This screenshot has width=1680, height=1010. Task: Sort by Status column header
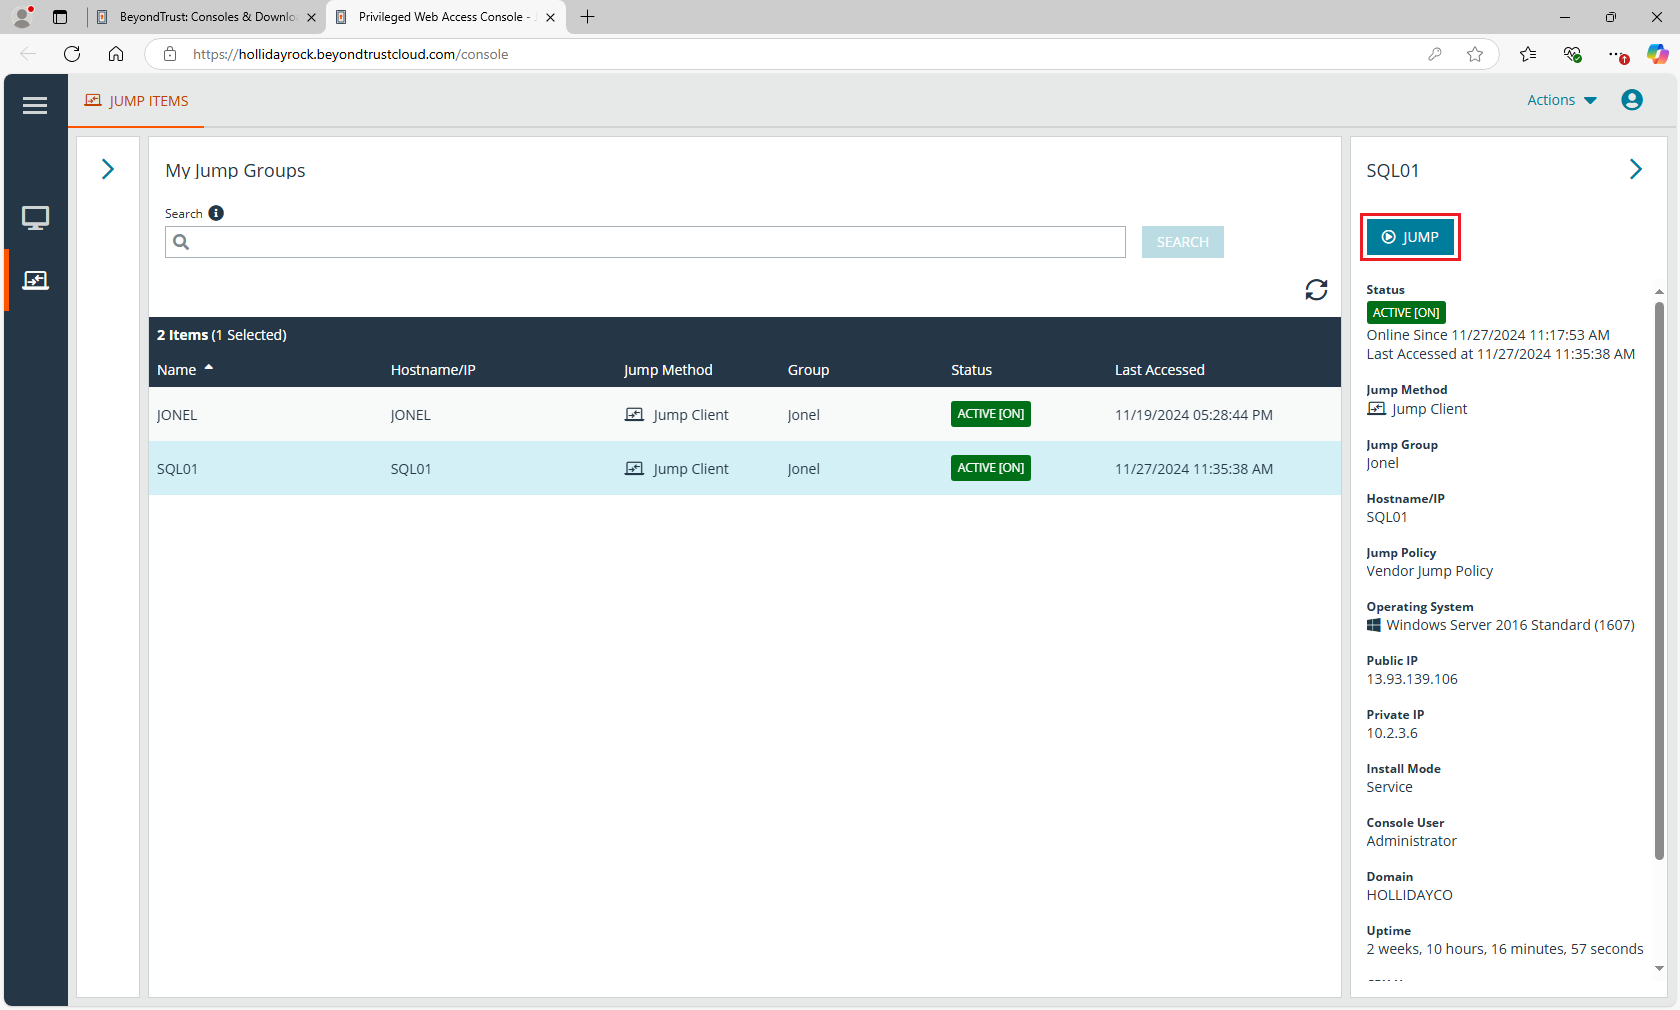click(971, 370)
